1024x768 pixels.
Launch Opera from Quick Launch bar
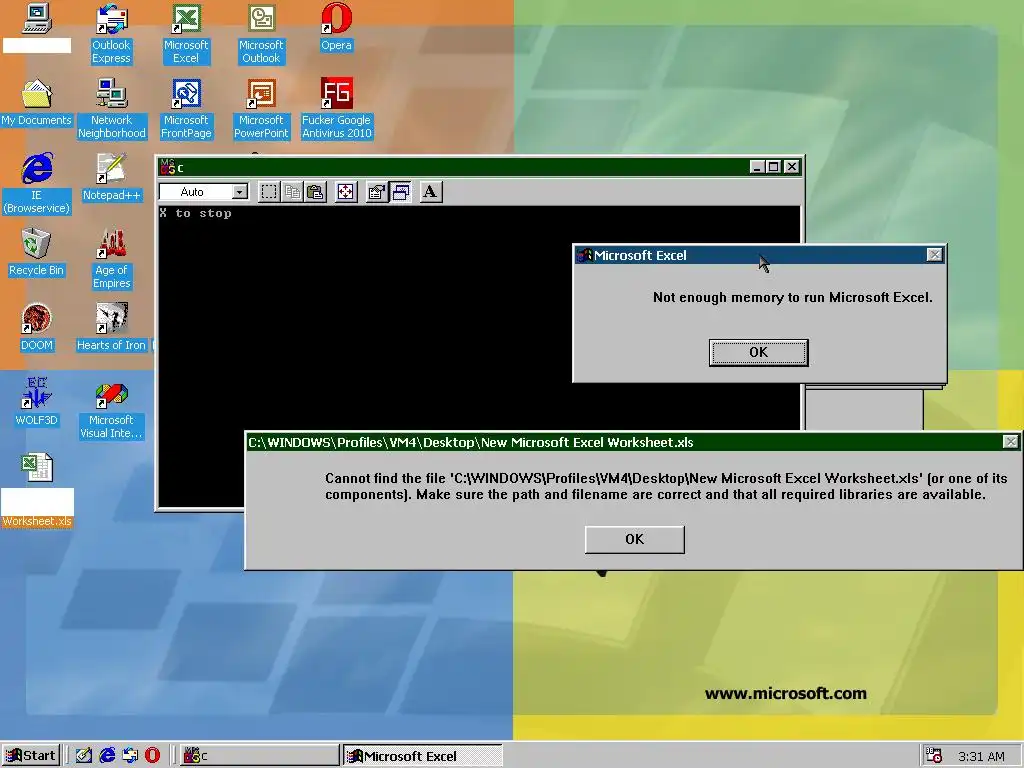(x=152, y=756)
